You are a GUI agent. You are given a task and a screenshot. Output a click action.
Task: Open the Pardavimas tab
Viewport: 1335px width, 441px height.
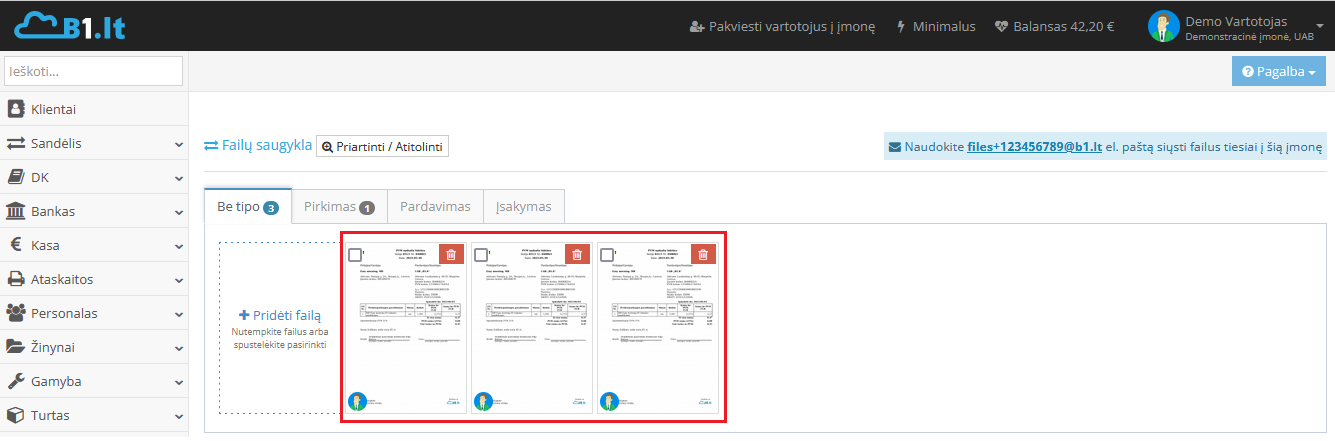[435, 207]
